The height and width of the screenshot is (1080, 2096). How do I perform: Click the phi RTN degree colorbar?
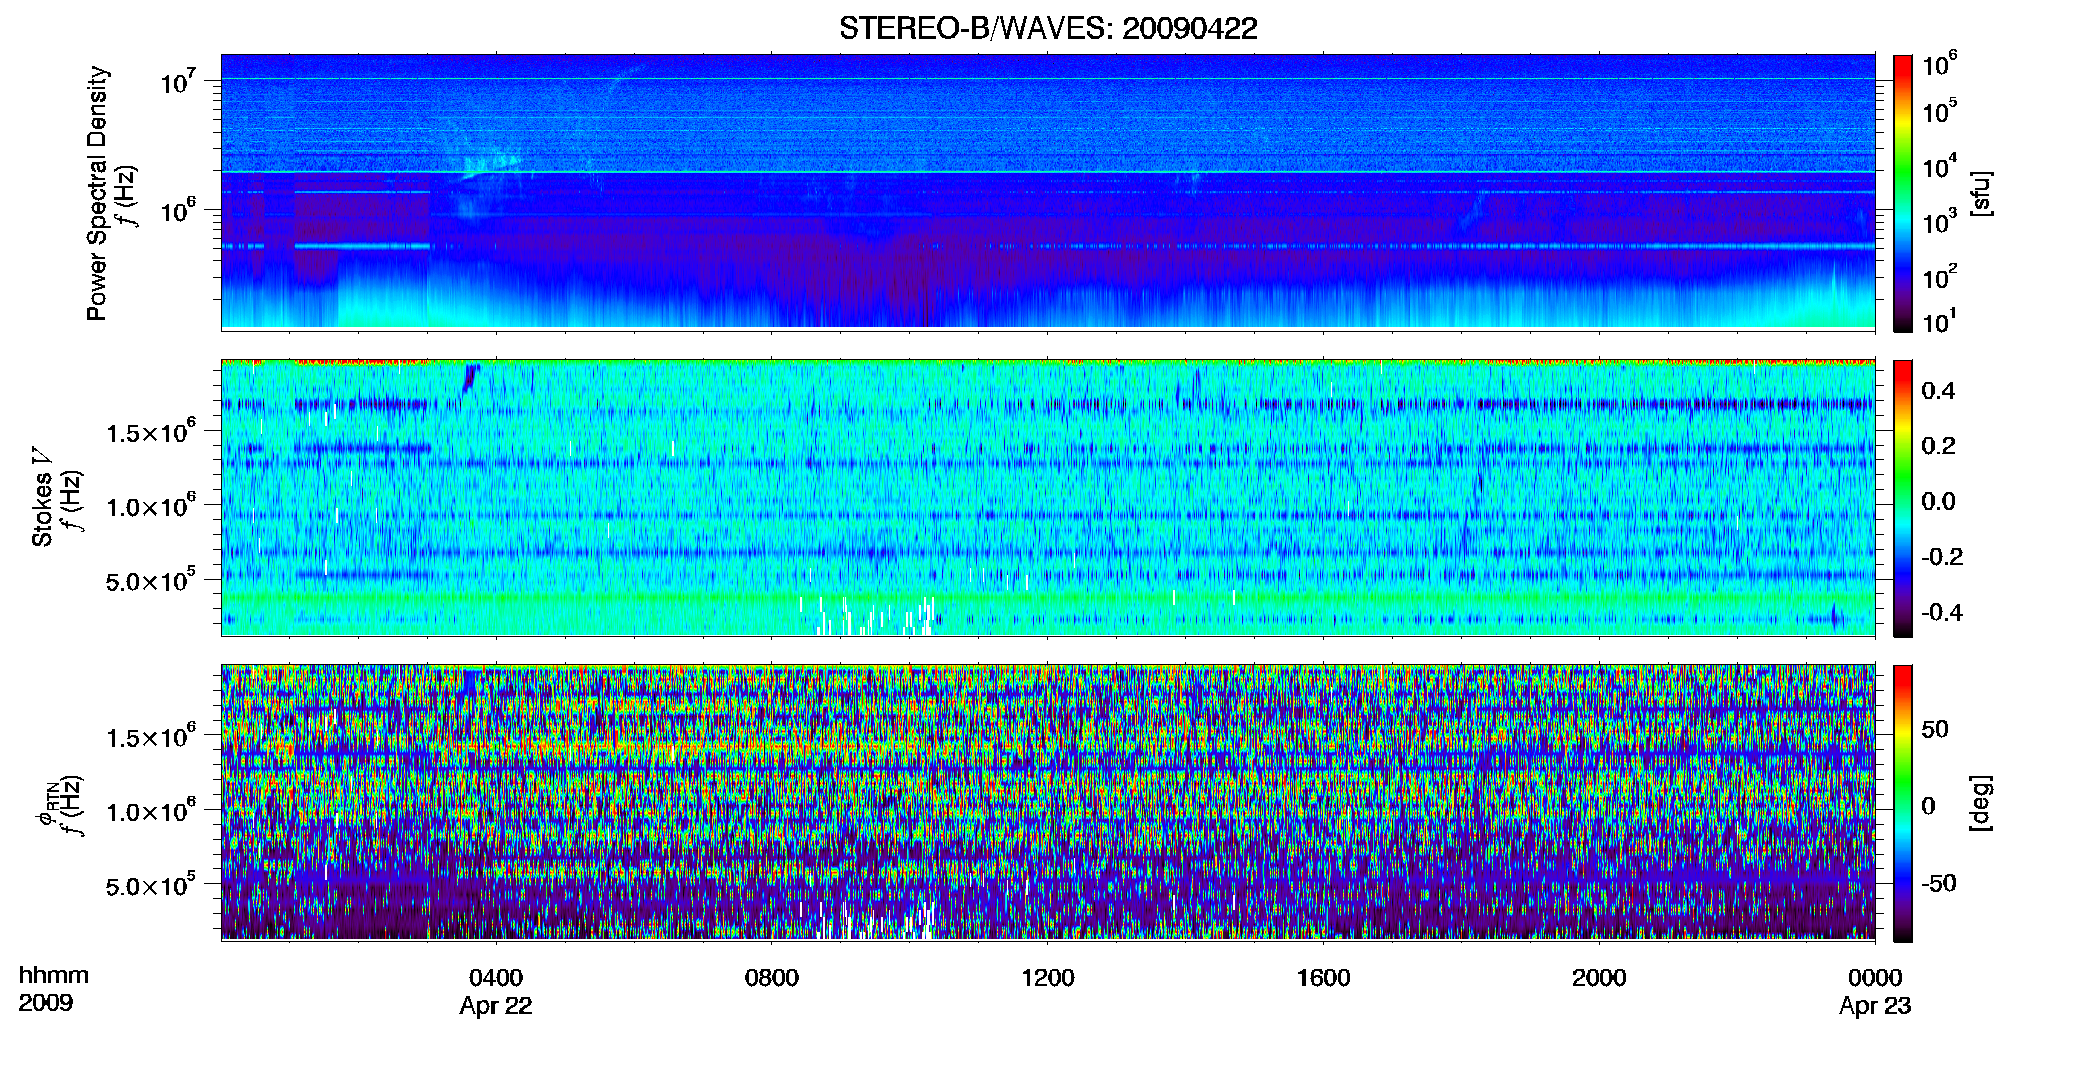point(1902,803)
